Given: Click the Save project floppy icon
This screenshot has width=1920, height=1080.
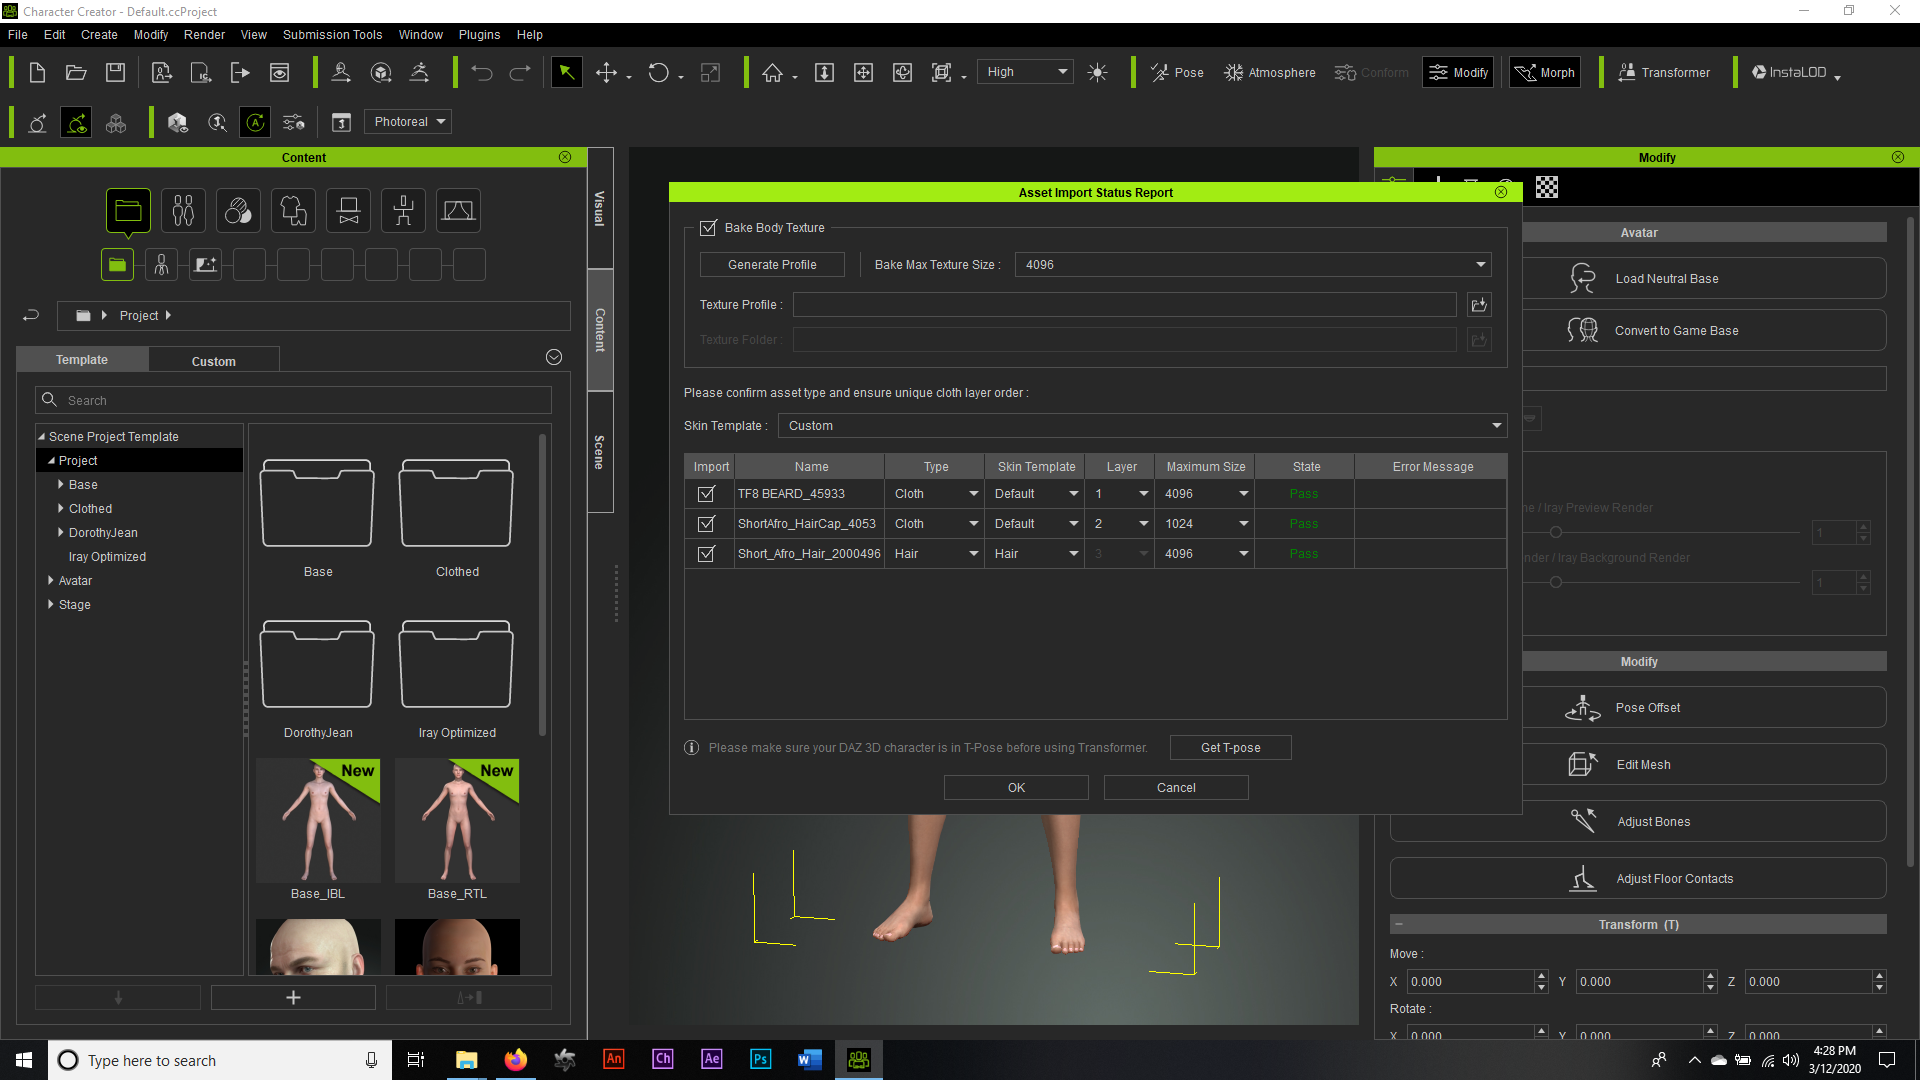Looking at the screenshot, I should tap(115, 72).
